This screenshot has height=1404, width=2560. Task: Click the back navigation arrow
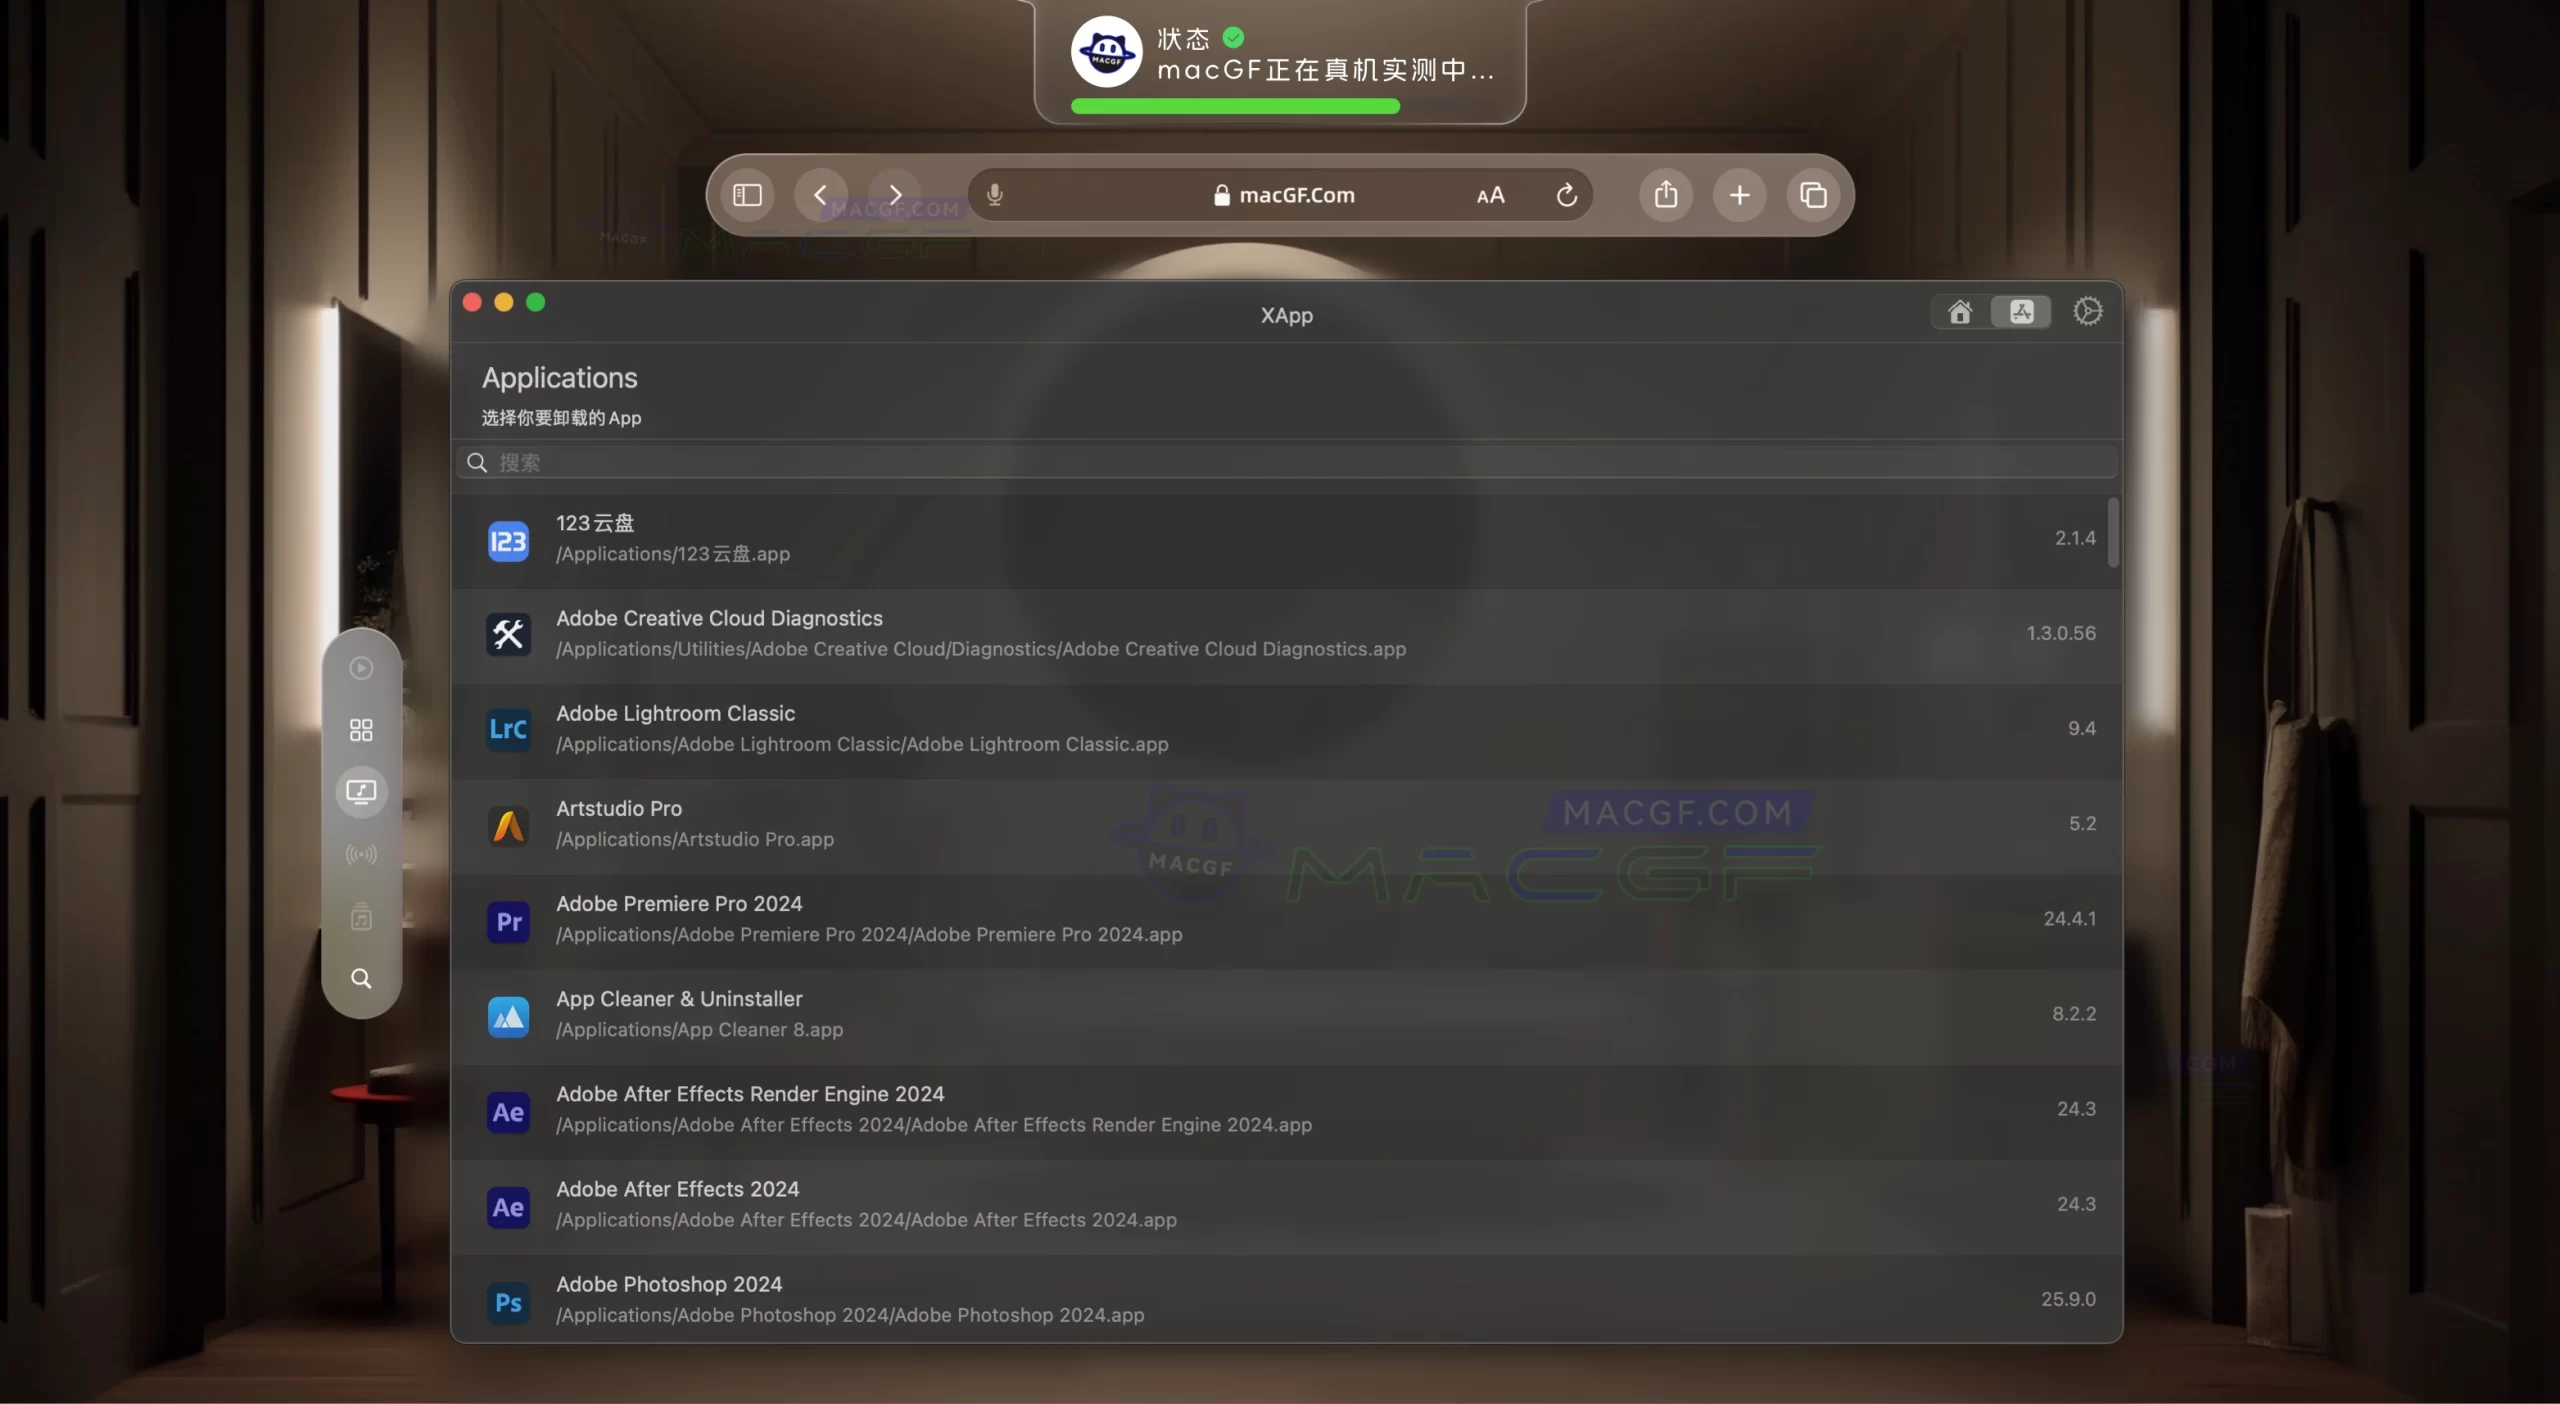click(x=820, y=194)
